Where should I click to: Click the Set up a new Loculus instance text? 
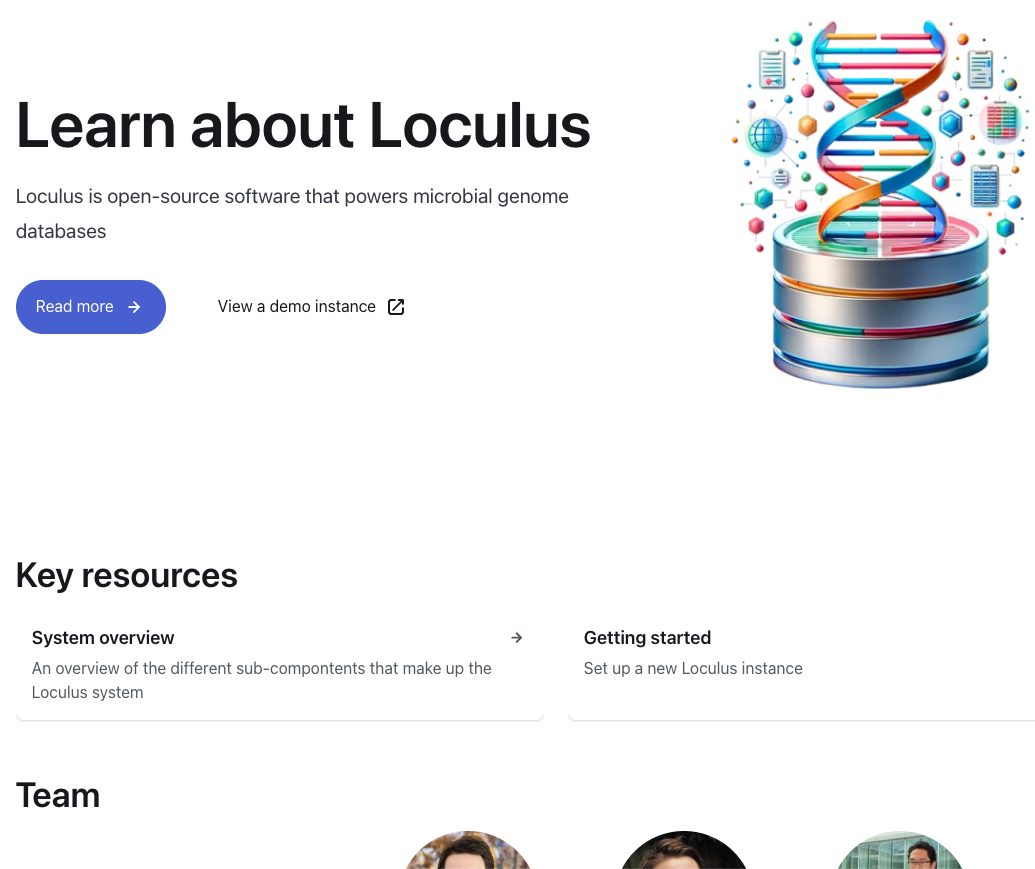point(693,668)
